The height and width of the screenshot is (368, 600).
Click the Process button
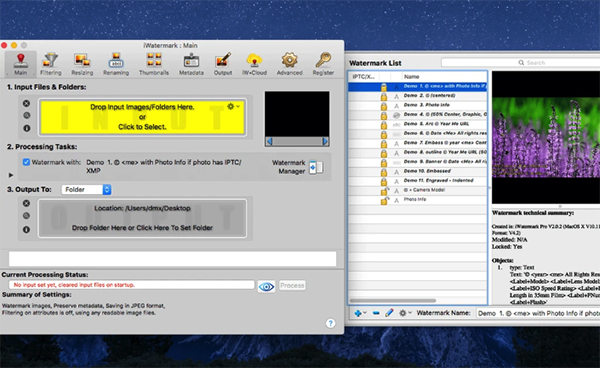292,285
